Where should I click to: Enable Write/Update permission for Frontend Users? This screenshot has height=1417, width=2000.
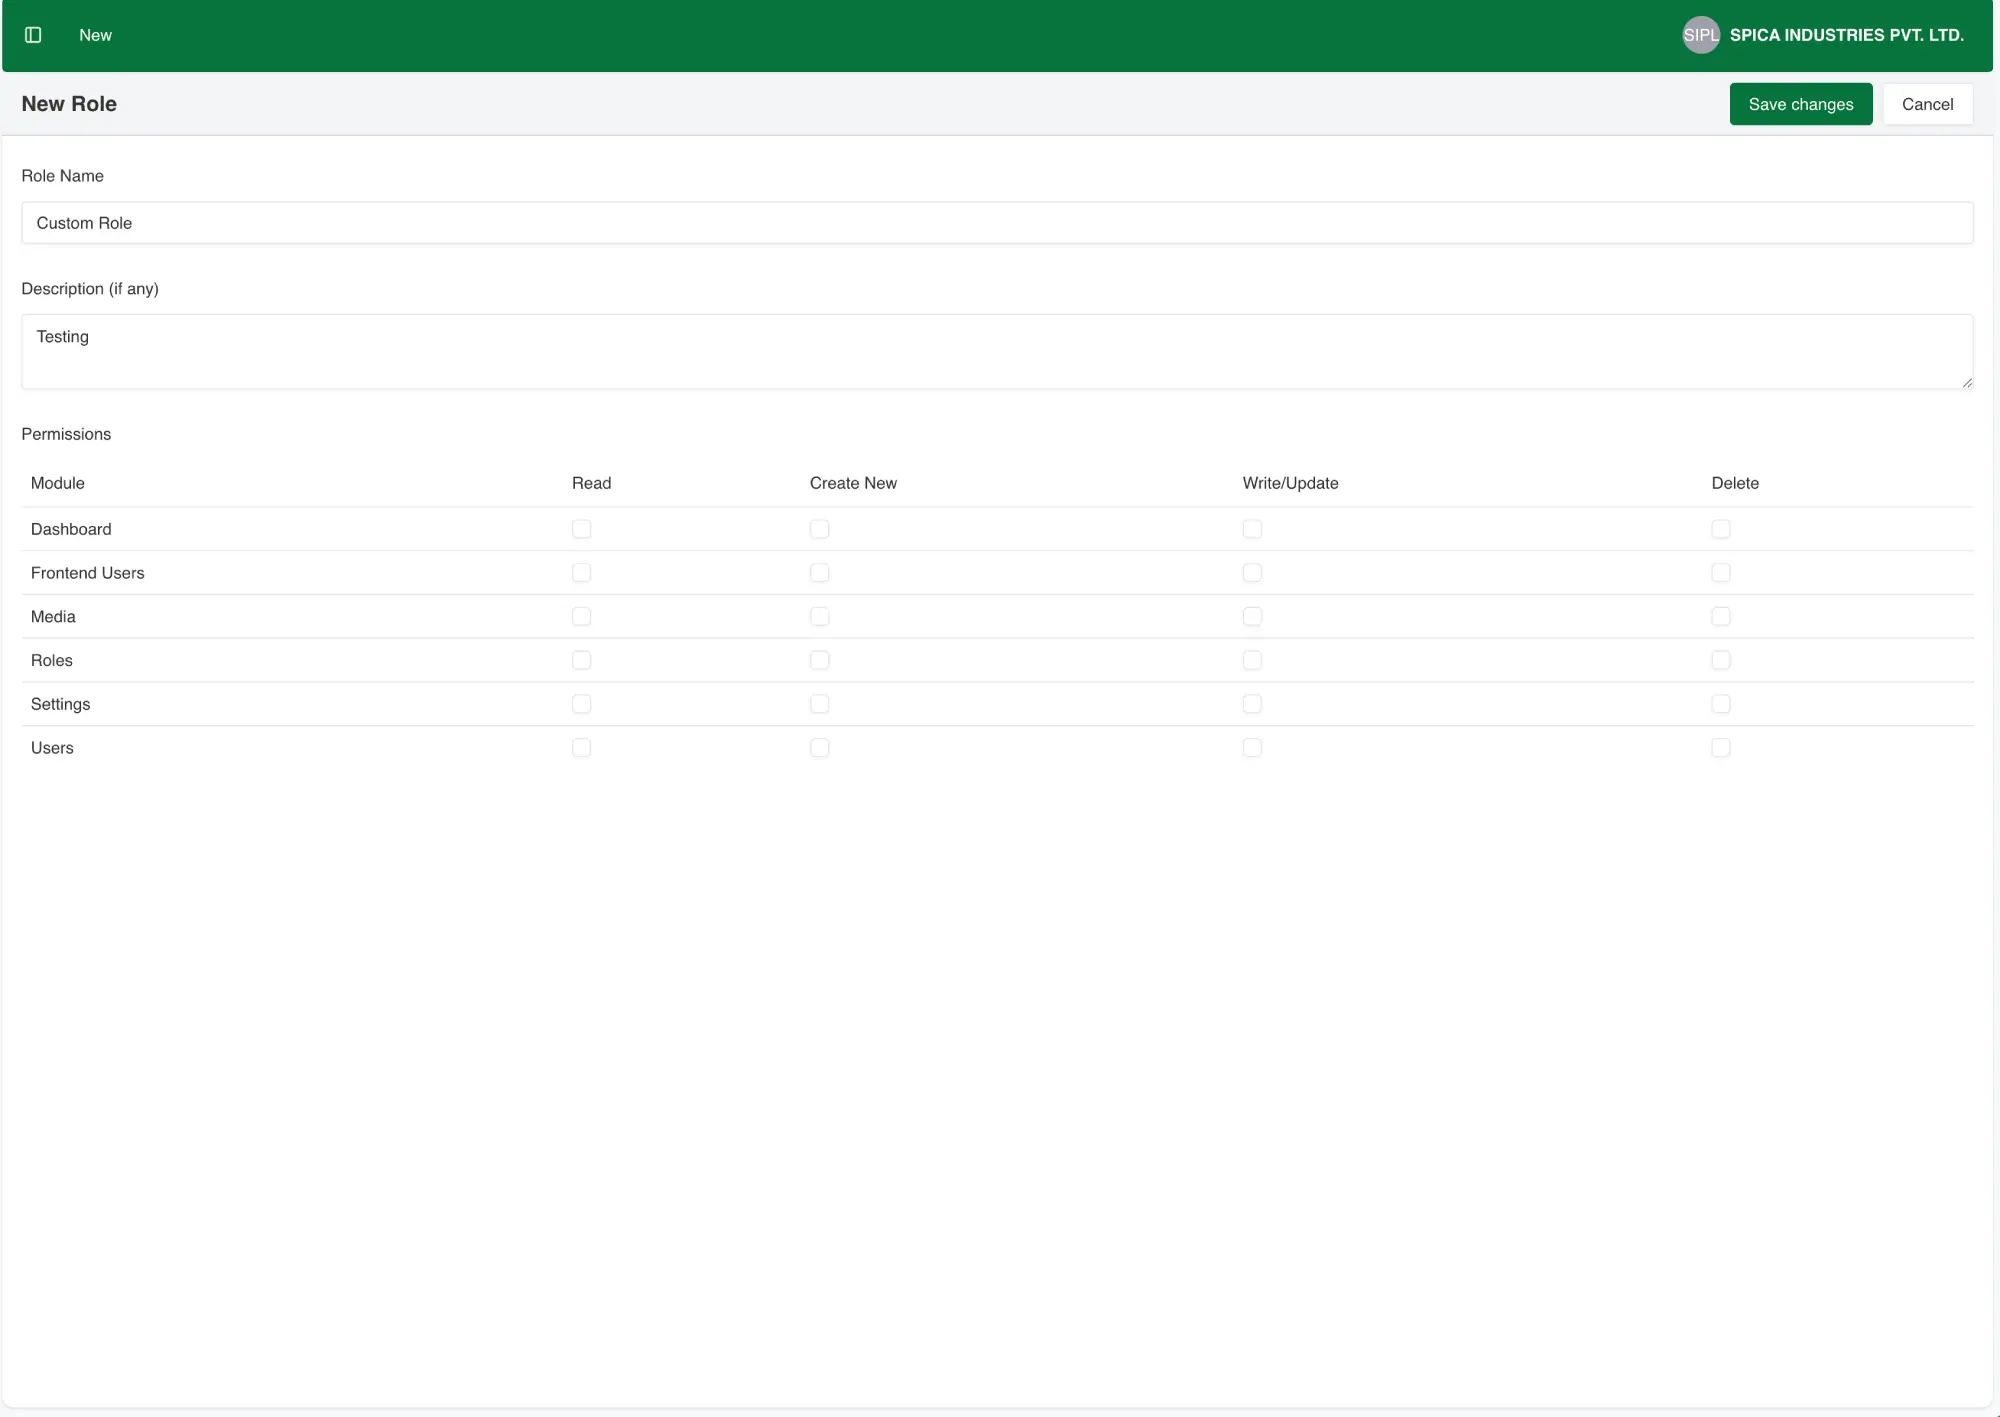(1252, 573)
